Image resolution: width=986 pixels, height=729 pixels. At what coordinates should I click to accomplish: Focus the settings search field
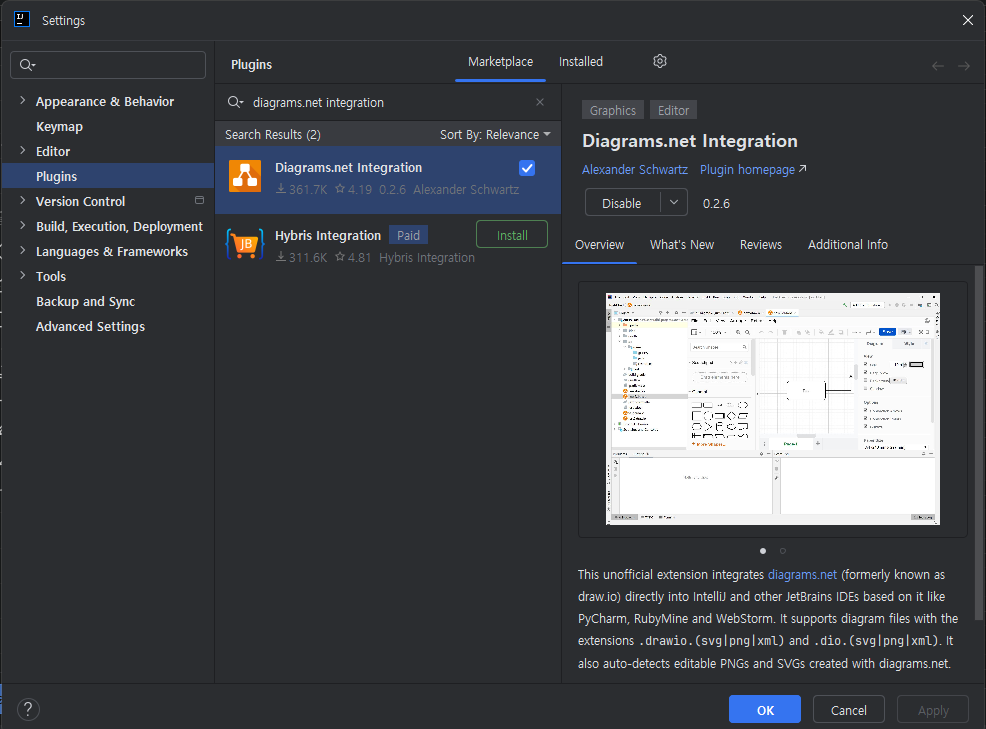click(108, 65)
